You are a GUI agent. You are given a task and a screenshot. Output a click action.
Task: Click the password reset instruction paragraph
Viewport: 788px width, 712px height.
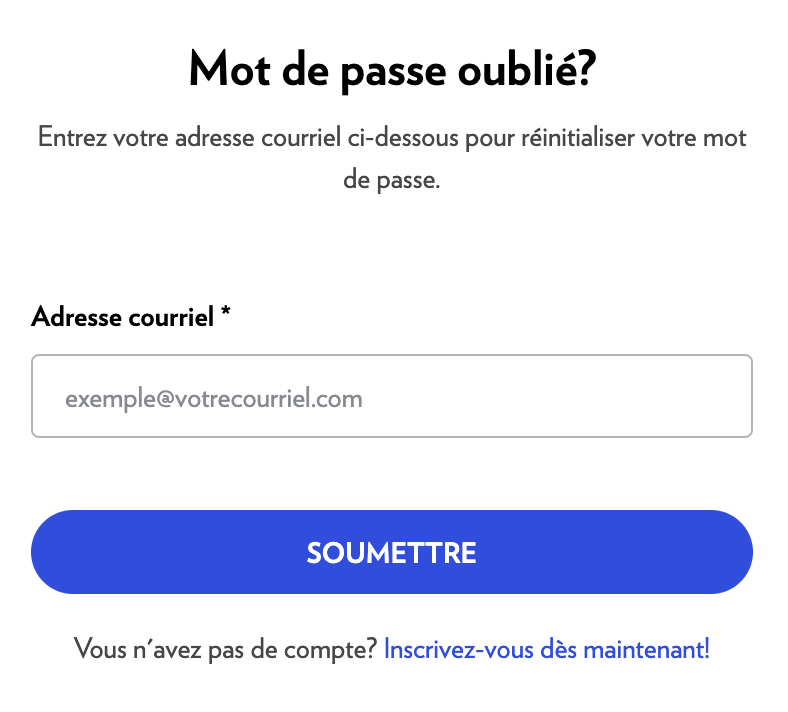tap(392, 160)
